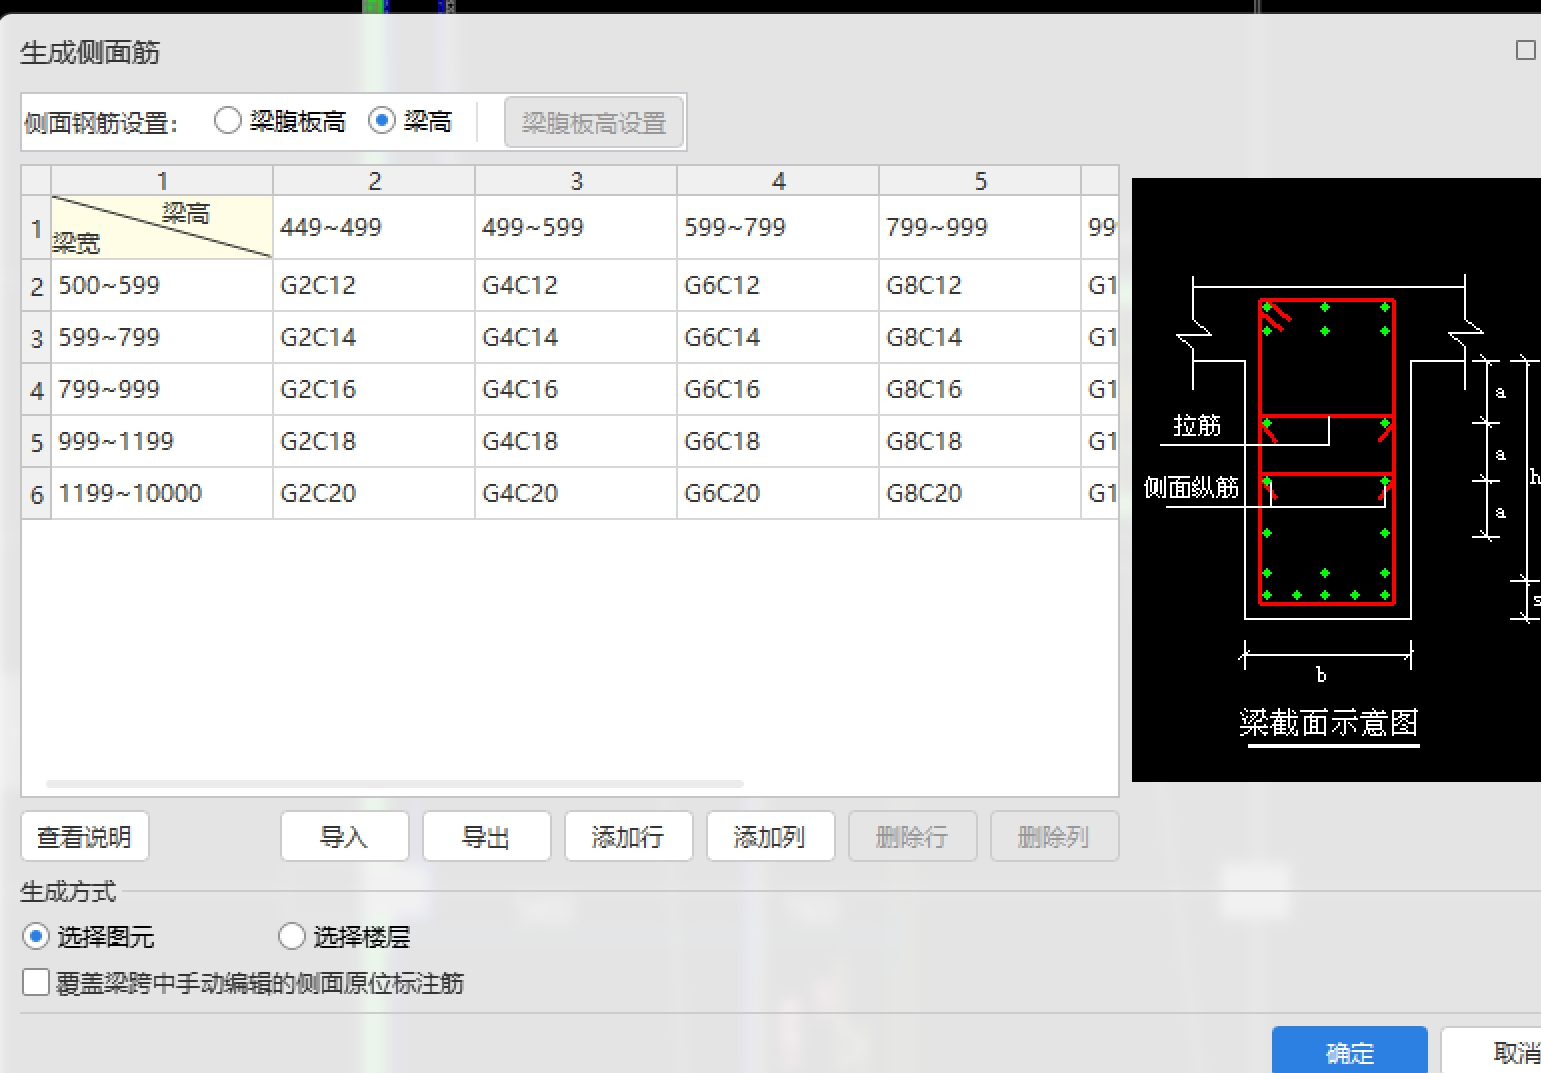Select cell 449~499 in header row

point(374,227)
